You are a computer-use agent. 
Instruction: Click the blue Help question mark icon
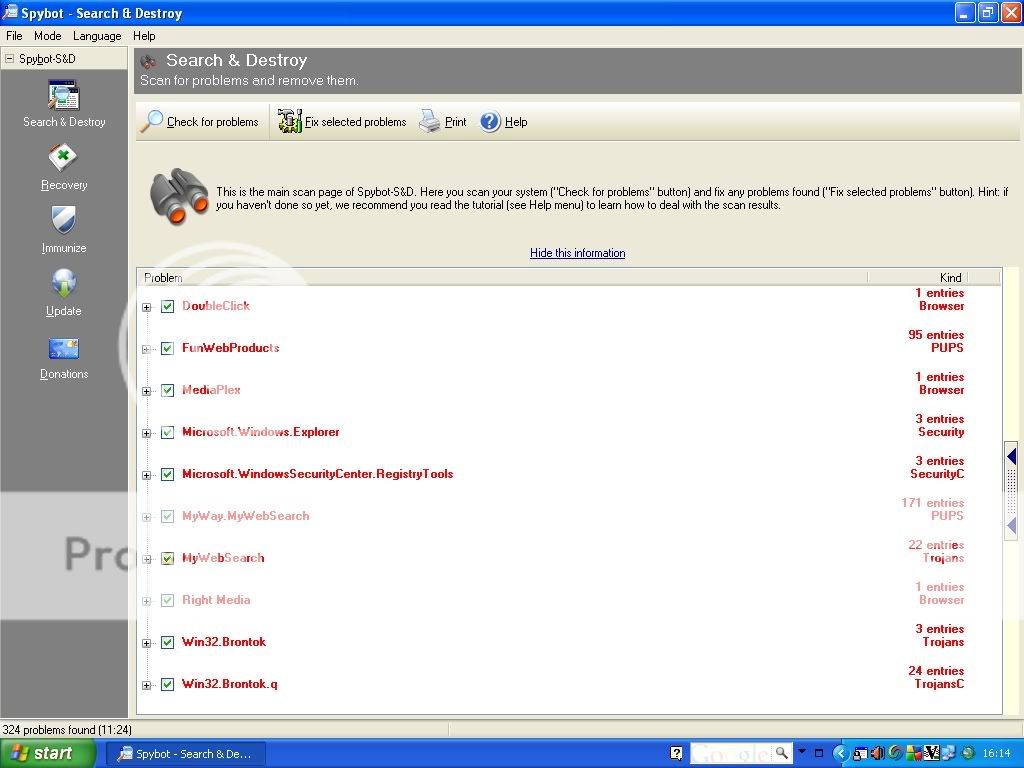coord(490,121)
